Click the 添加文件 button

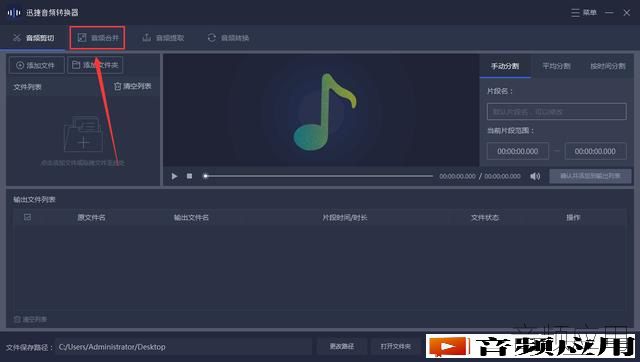(36, 65)
